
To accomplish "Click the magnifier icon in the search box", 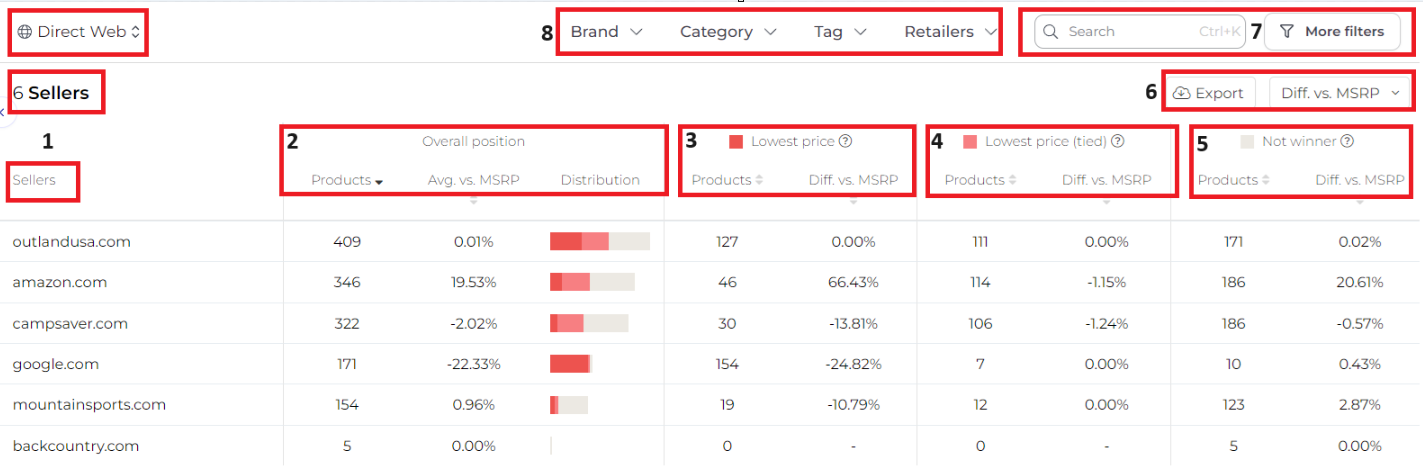I will point(1050,32).
